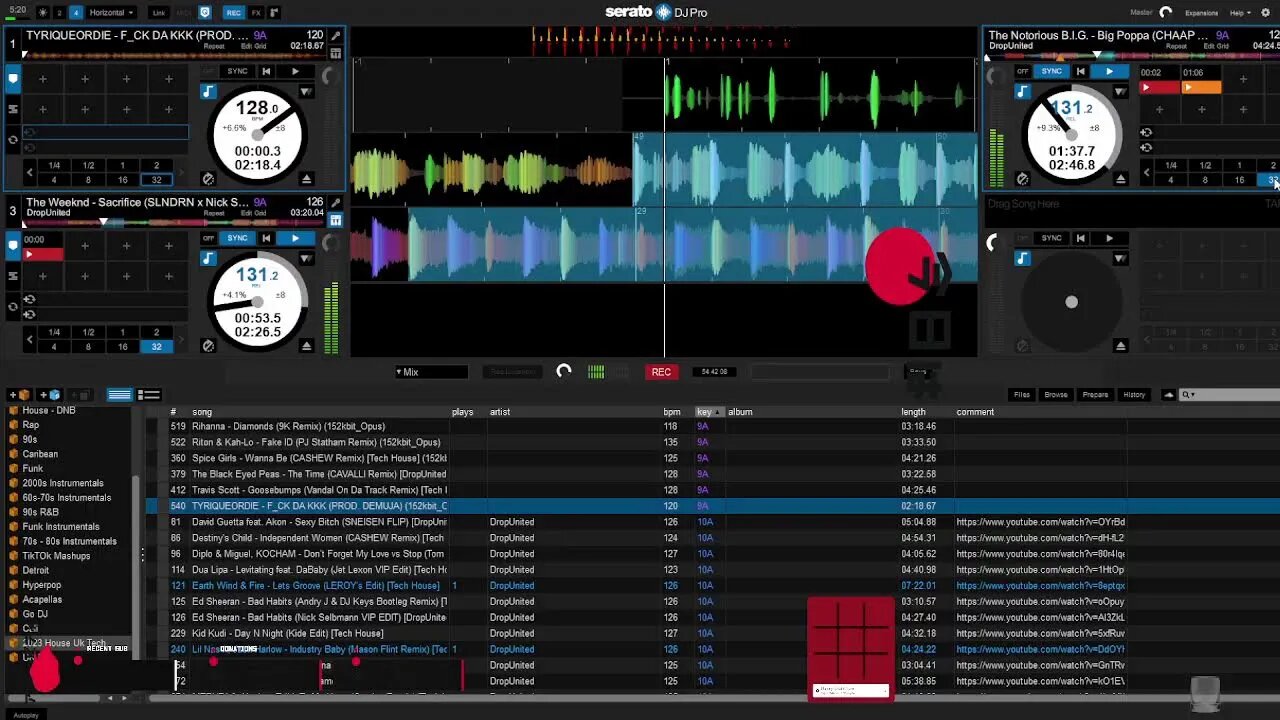Open the tempo tap icon on deck 3
This screenshot has width=1280, height=720.
pyautogui.click(x=208, y=346)
